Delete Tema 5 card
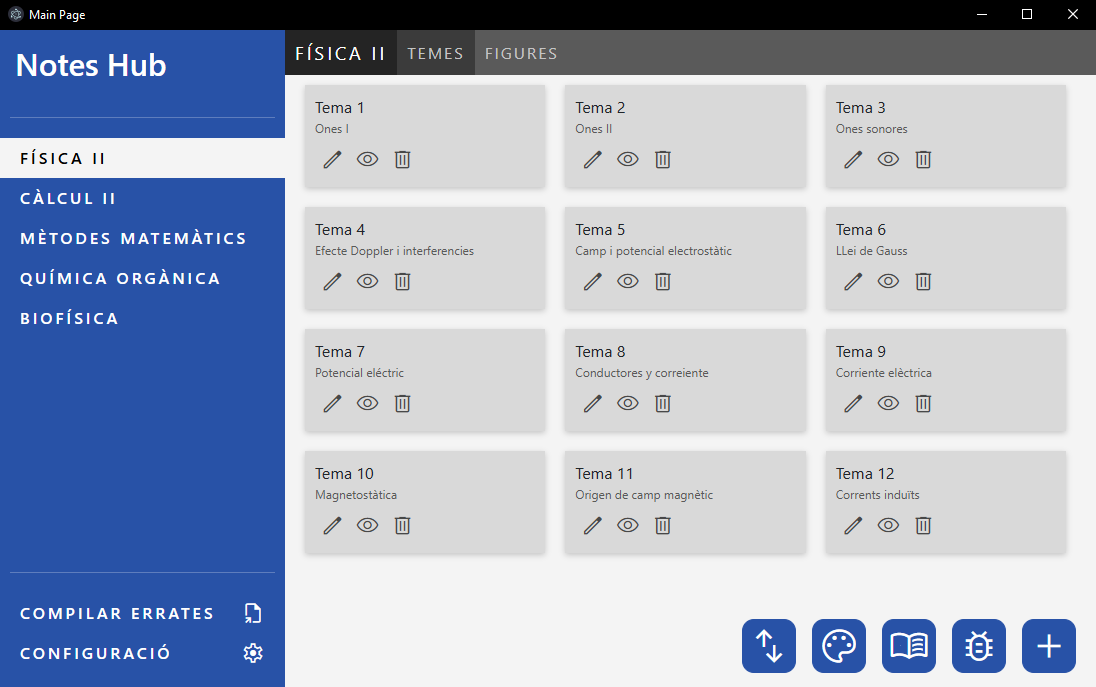Viewport: 1096px width, 687px height. pos(663,282)
